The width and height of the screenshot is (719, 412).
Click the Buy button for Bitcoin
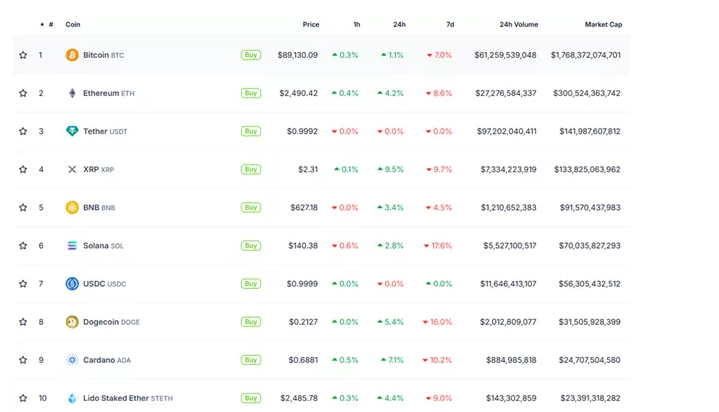coord(251,55)
